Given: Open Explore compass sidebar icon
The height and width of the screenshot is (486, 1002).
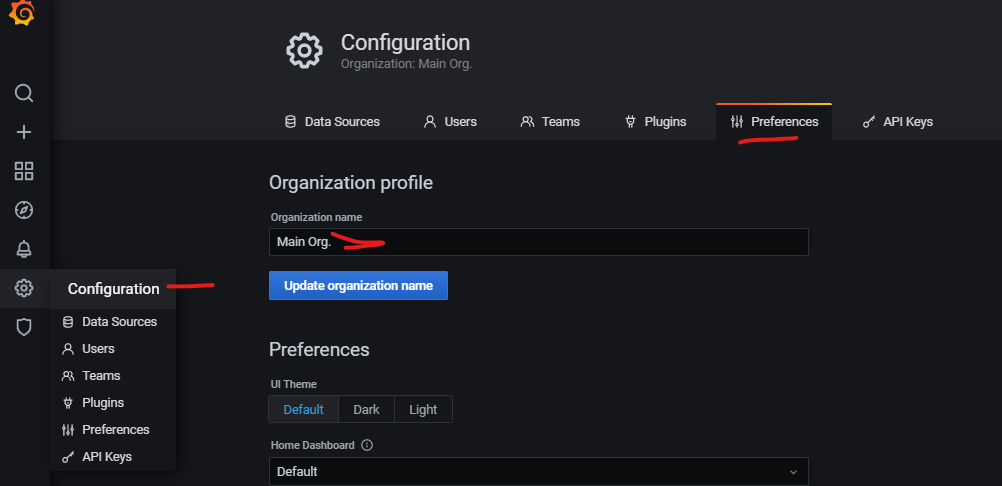Looking at the screenshot, I should 24,210.
